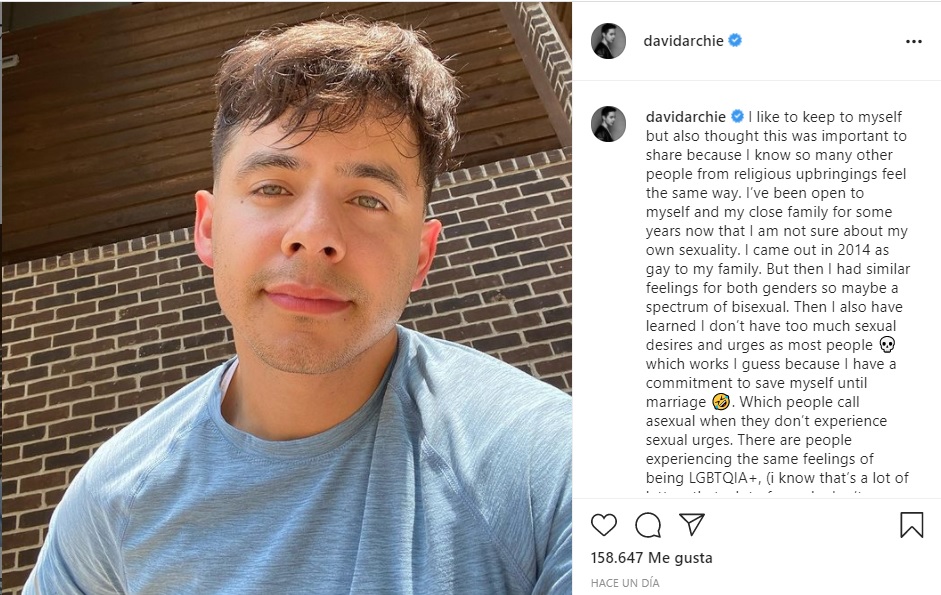
Task: Save the post with the bookmark icon
Action: pyautogui.click(x=911, y=525)
